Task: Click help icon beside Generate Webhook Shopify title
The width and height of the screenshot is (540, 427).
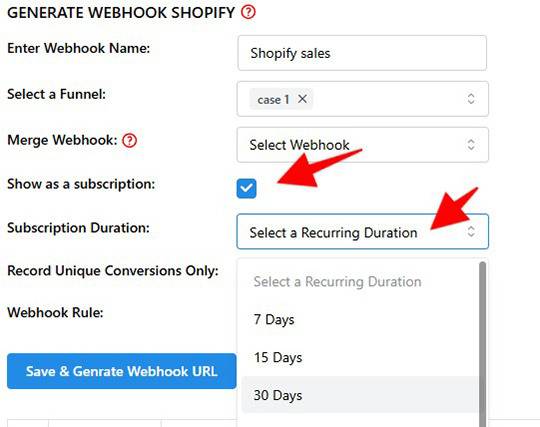Action: (248, 12)
